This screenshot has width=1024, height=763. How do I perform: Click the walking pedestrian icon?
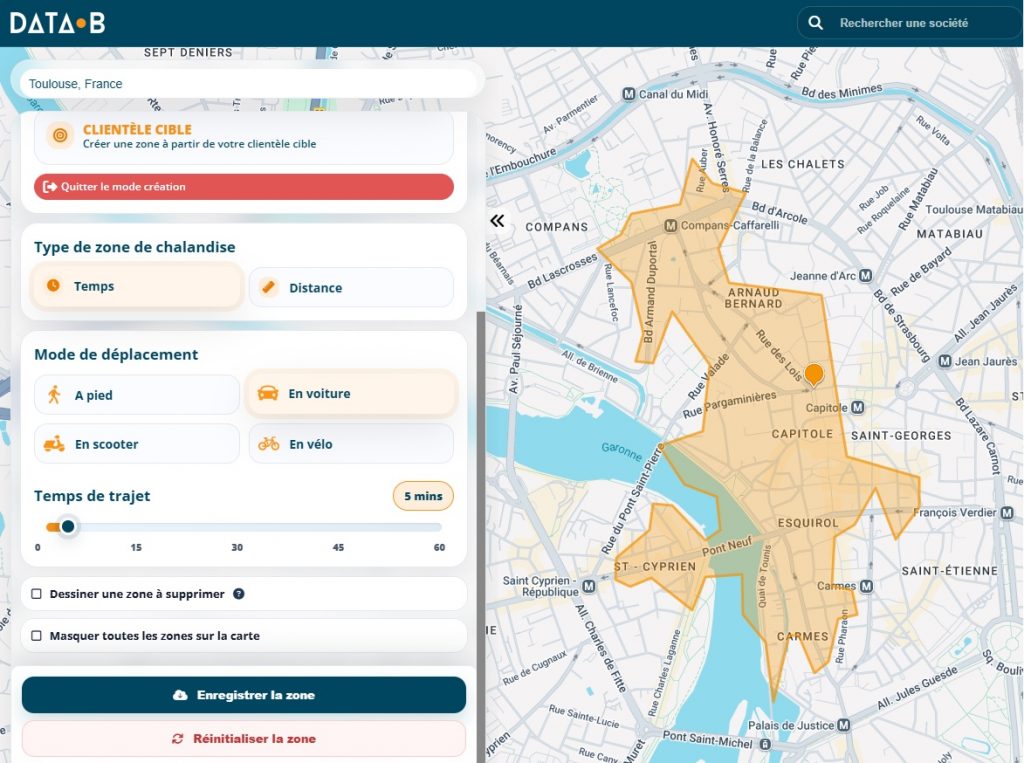54,395
